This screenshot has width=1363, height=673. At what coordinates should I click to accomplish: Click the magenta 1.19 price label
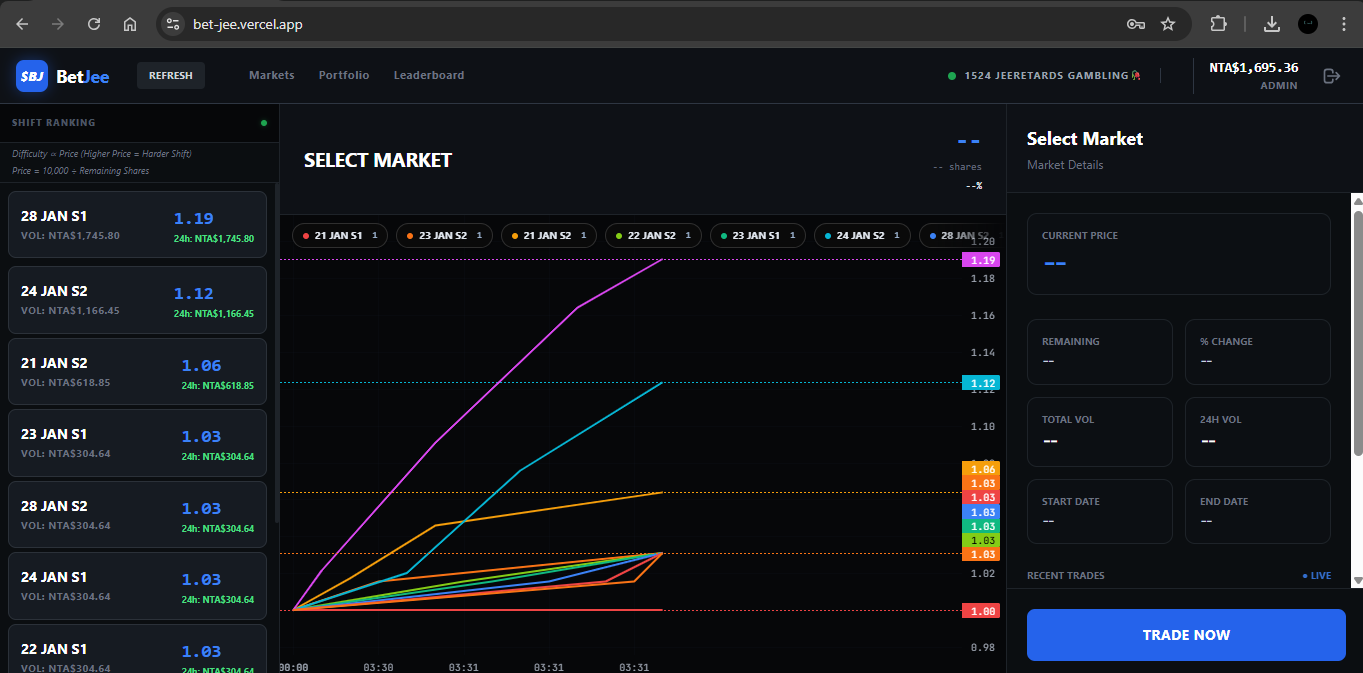[979, 260]
